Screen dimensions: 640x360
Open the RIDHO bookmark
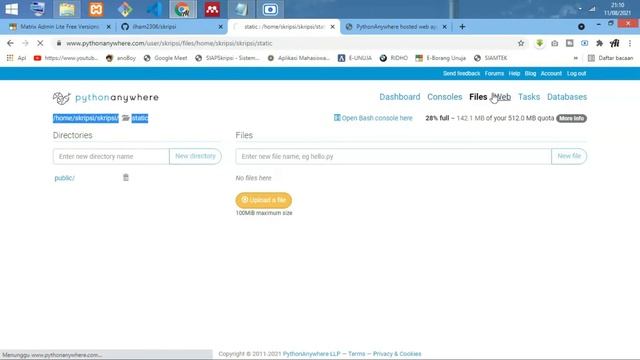393,58
